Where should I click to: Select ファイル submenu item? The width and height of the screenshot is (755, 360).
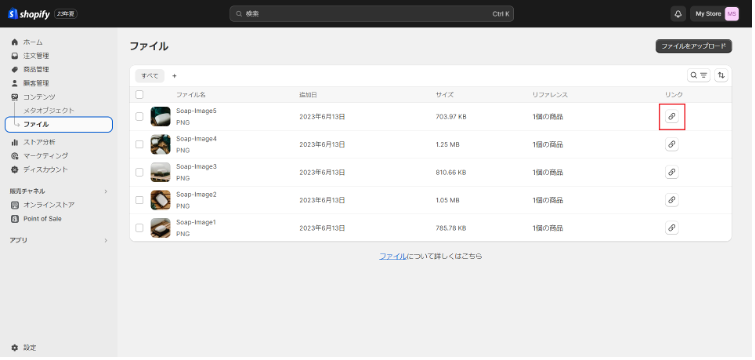click(59, 124)
